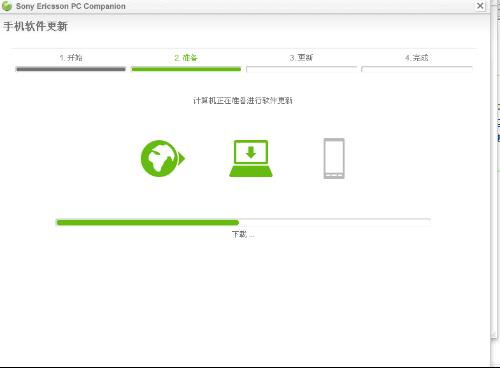This screenshot has width=500, height=368.
Task: Select step 2. 准备 label
Action: point(186,58)
